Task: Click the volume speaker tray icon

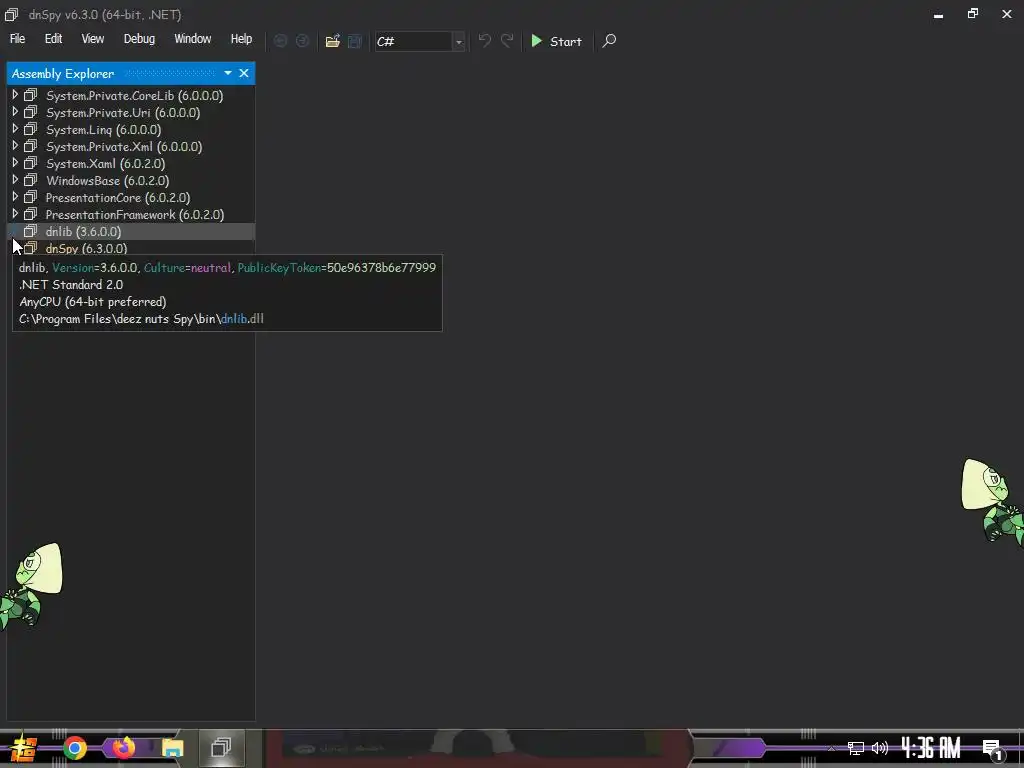Action: coord(880,748)
